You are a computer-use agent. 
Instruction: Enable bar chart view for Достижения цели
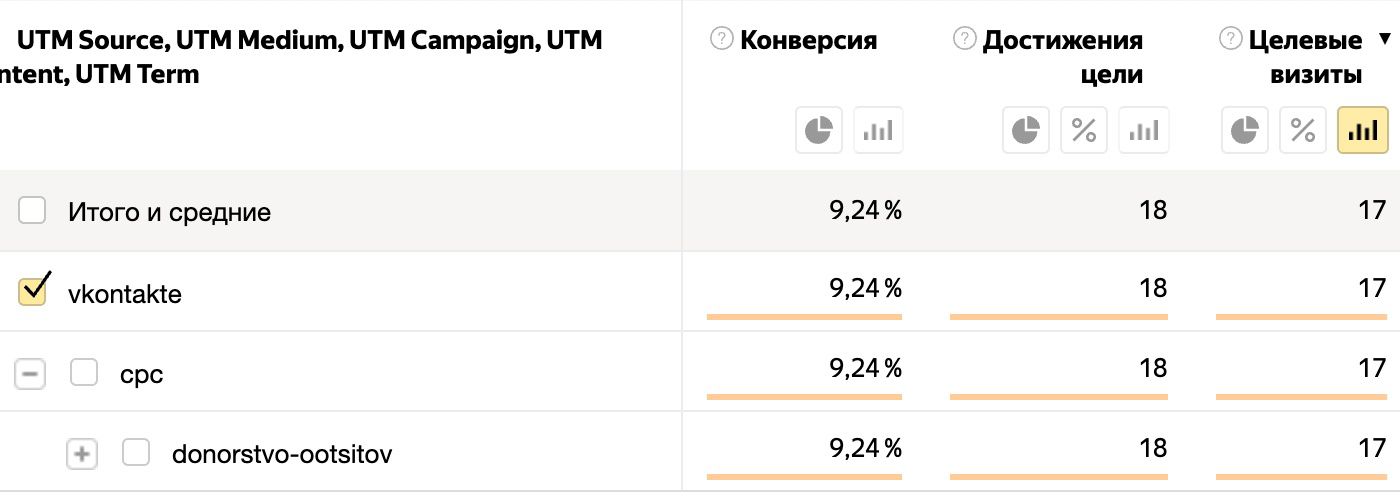[1143, 130]
